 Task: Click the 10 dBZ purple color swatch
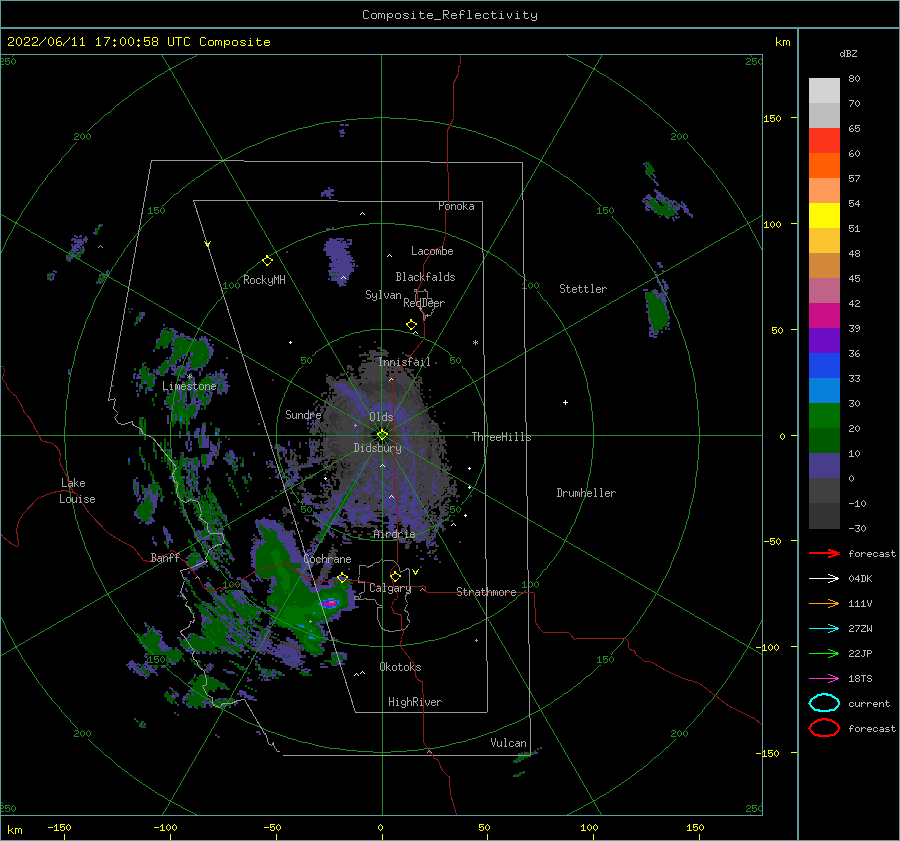(824, 465)
